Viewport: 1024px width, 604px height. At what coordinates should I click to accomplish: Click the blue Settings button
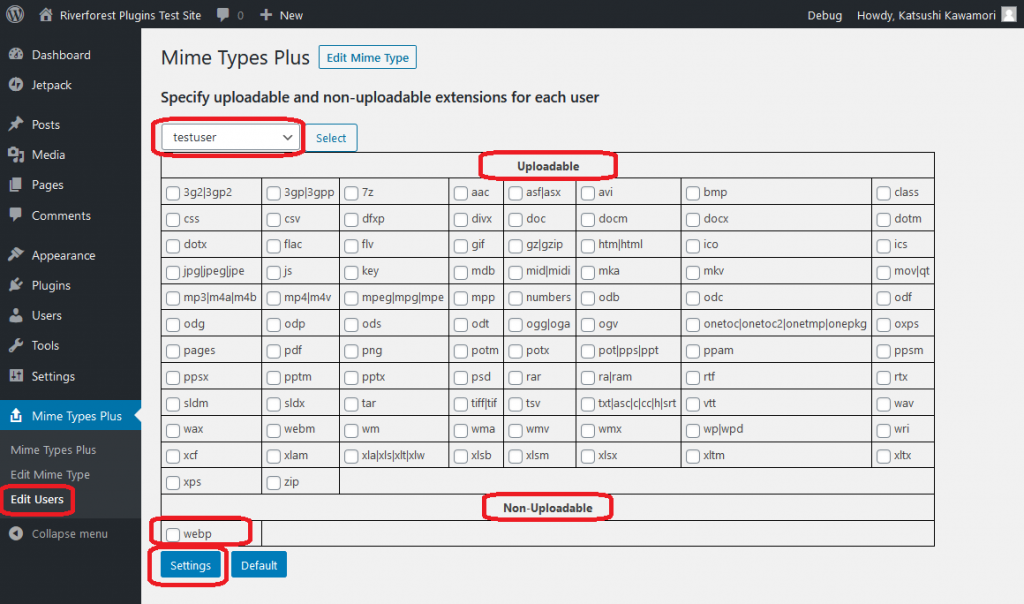tap(190, 565)
